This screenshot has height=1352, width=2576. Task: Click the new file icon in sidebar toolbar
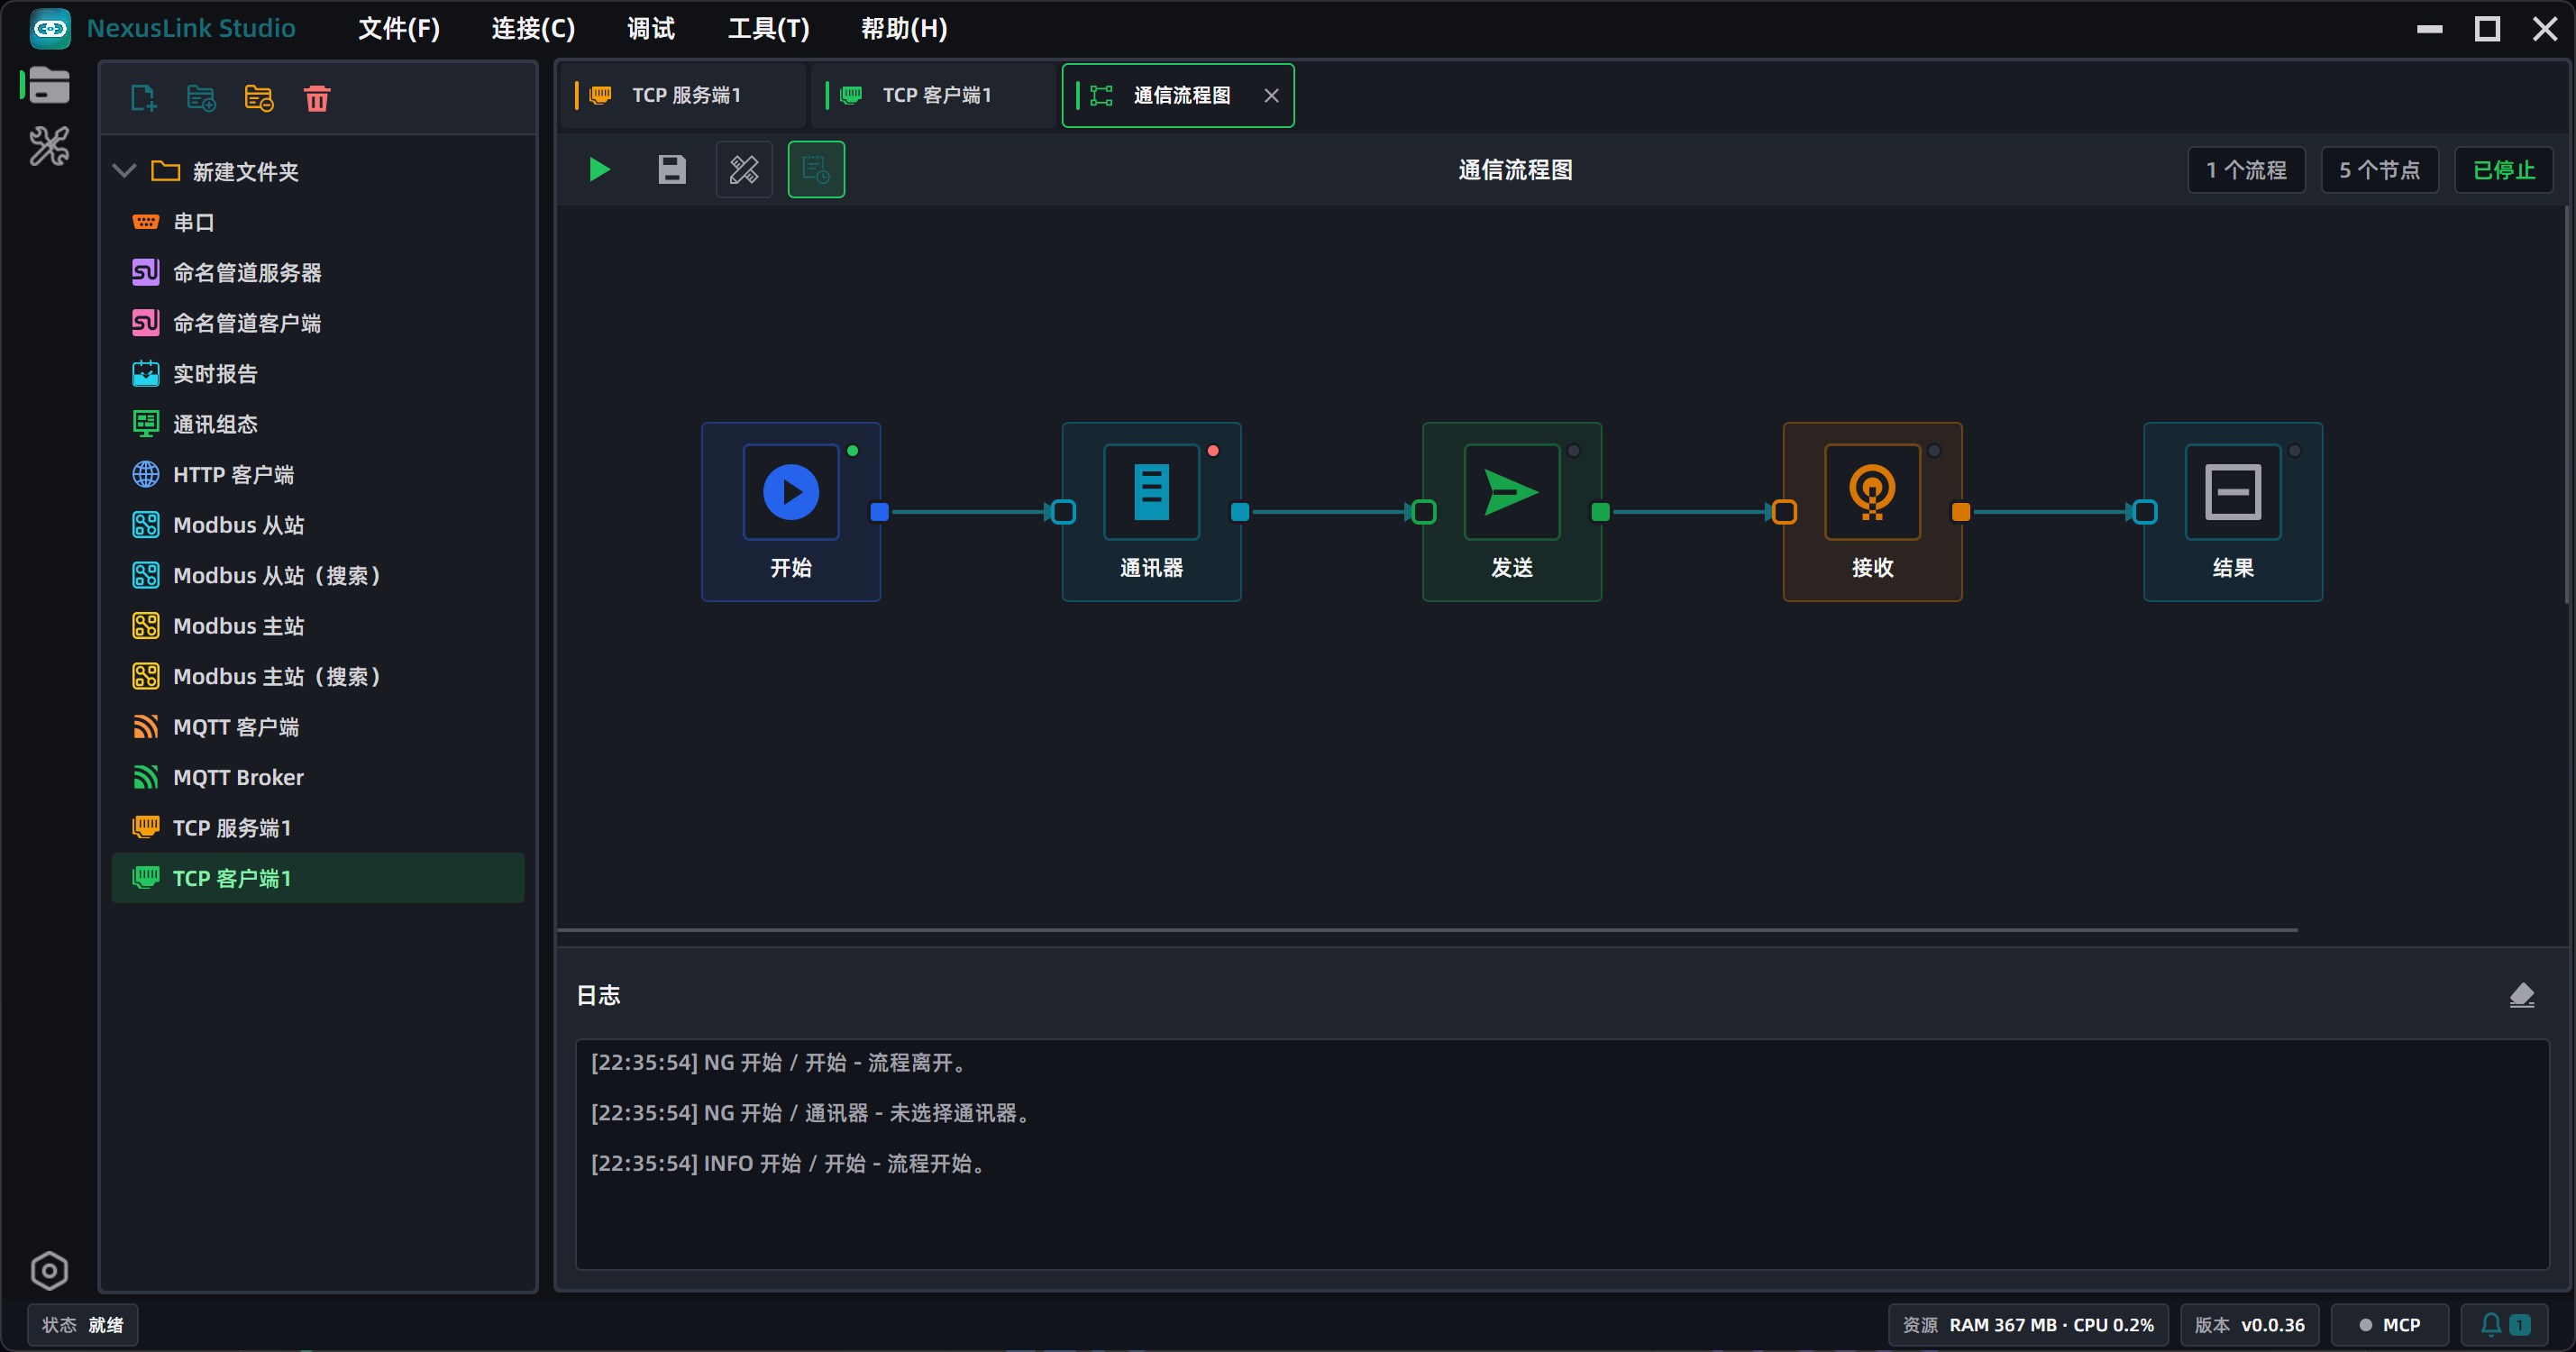(144, 98)
